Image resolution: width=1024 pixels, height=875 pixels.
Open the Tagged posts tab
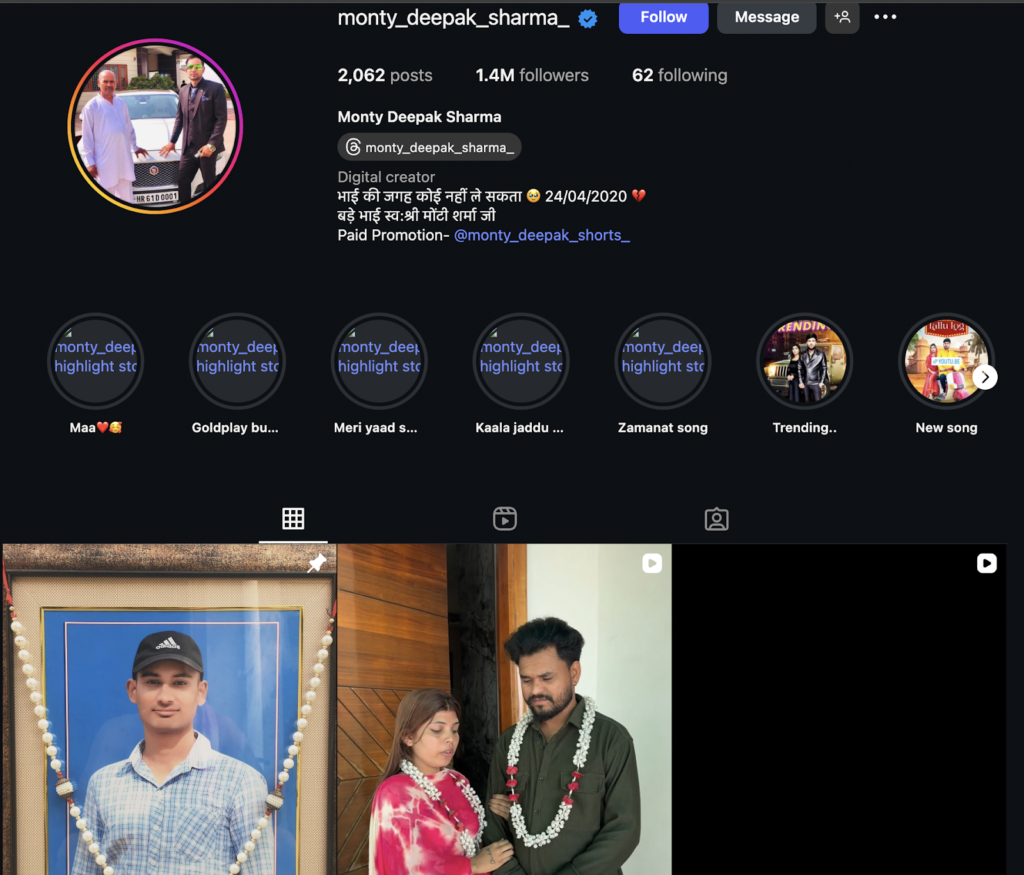pyautogui.click(x=716, y=518)
